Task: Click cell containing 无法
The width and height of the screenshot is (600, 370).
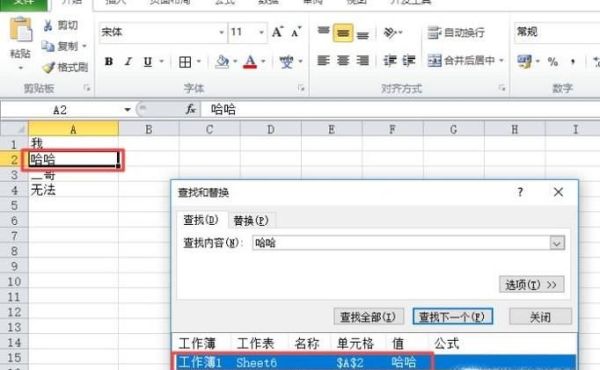Action: pyautogui.click(x=73, y=190)
